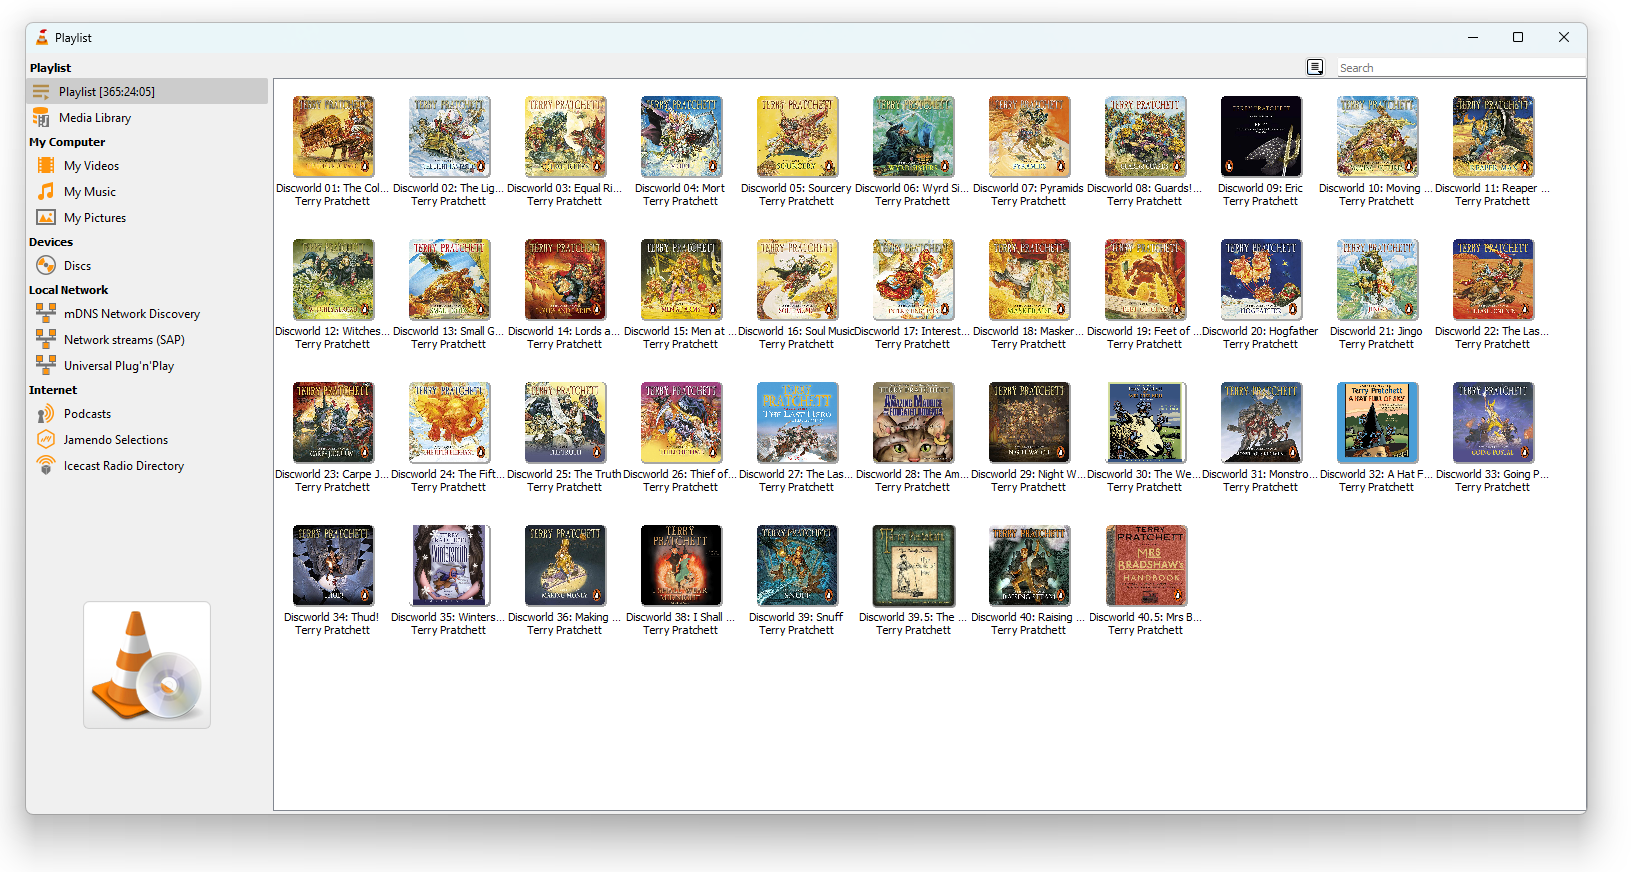Click the Network streams (SAP) icon

pyautogui.click(x=46, y=339)
